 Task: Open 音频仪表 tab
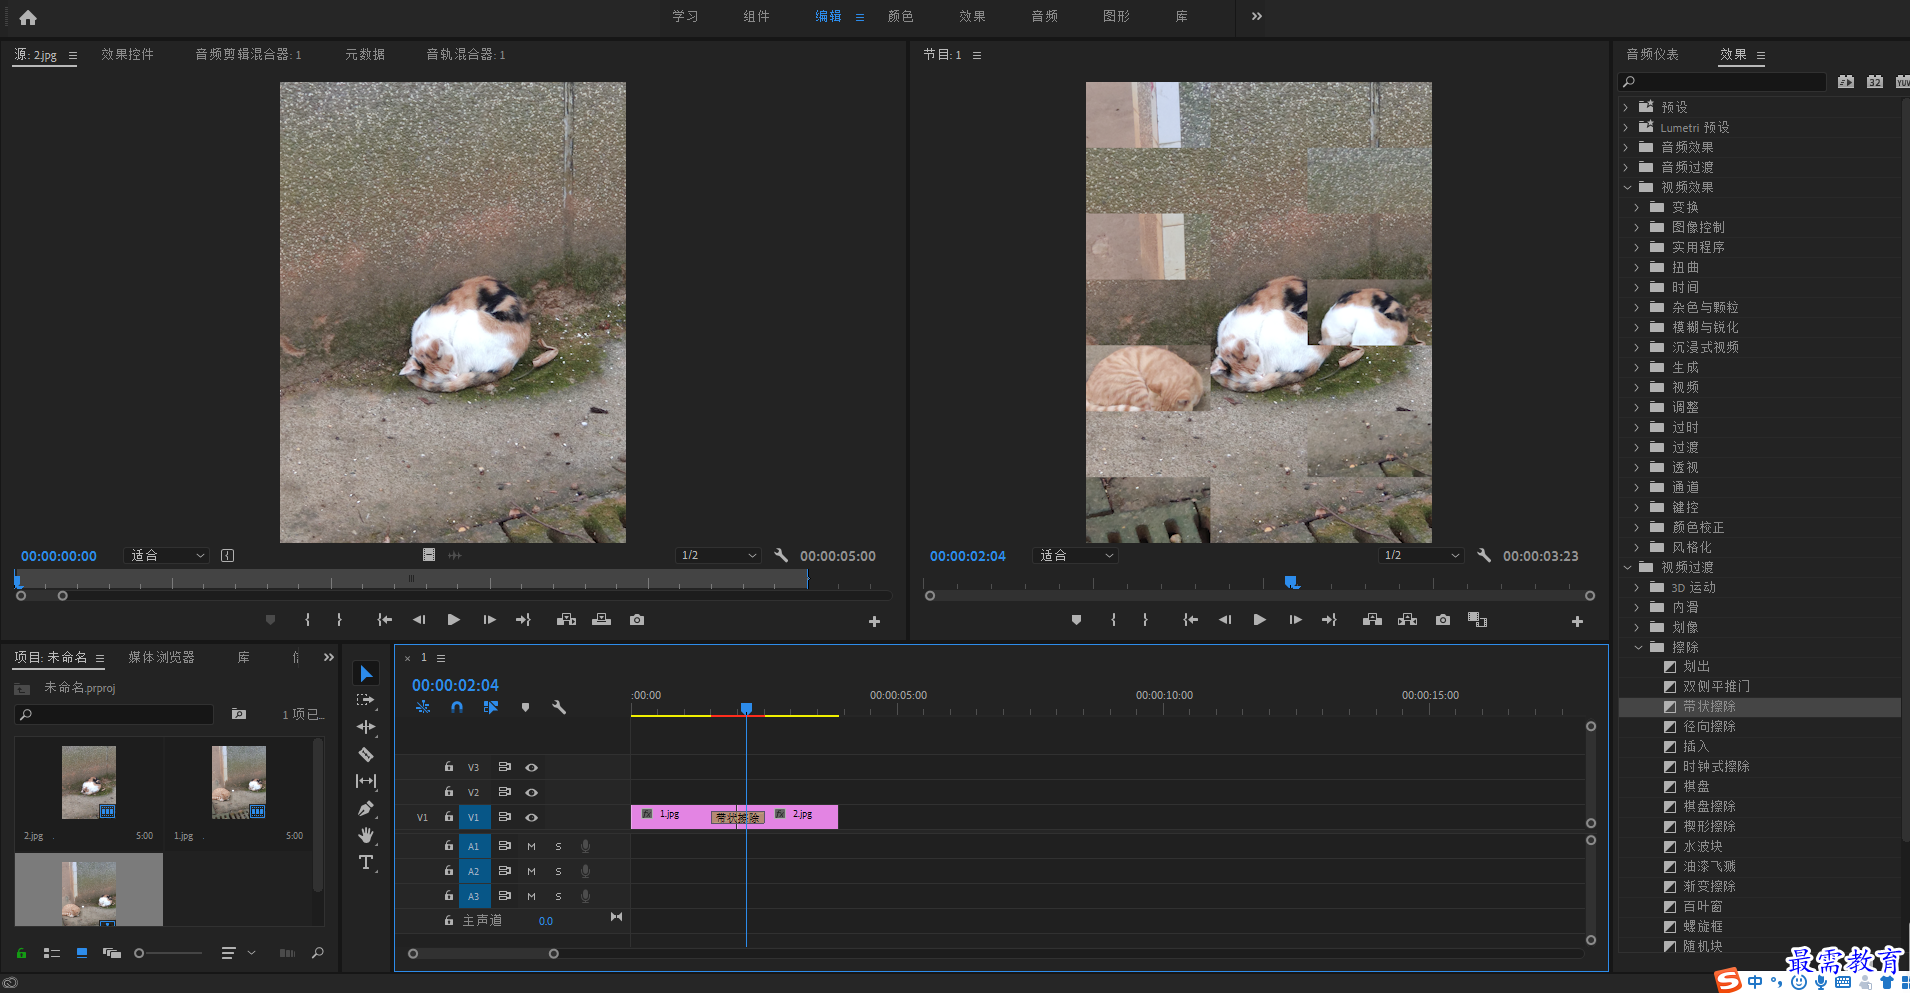(1652, 54)
